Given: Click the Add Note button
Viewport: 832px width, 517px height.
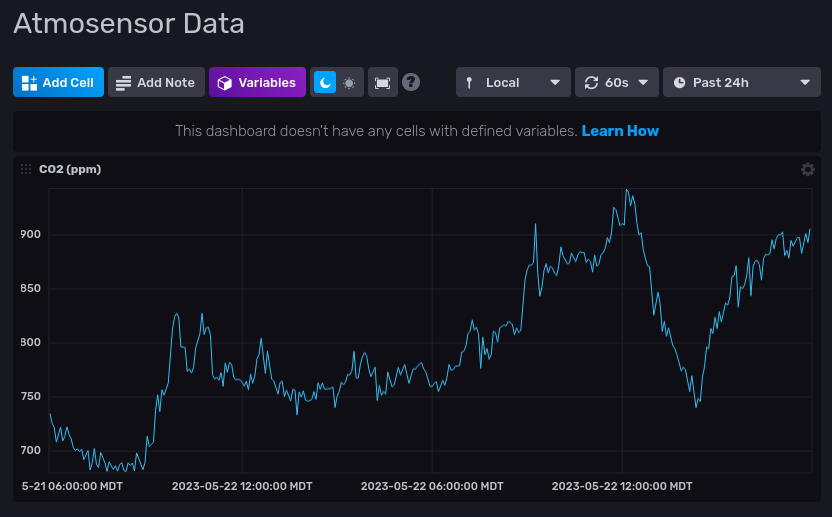Looking at the screenshot, I should pos(156,82).
